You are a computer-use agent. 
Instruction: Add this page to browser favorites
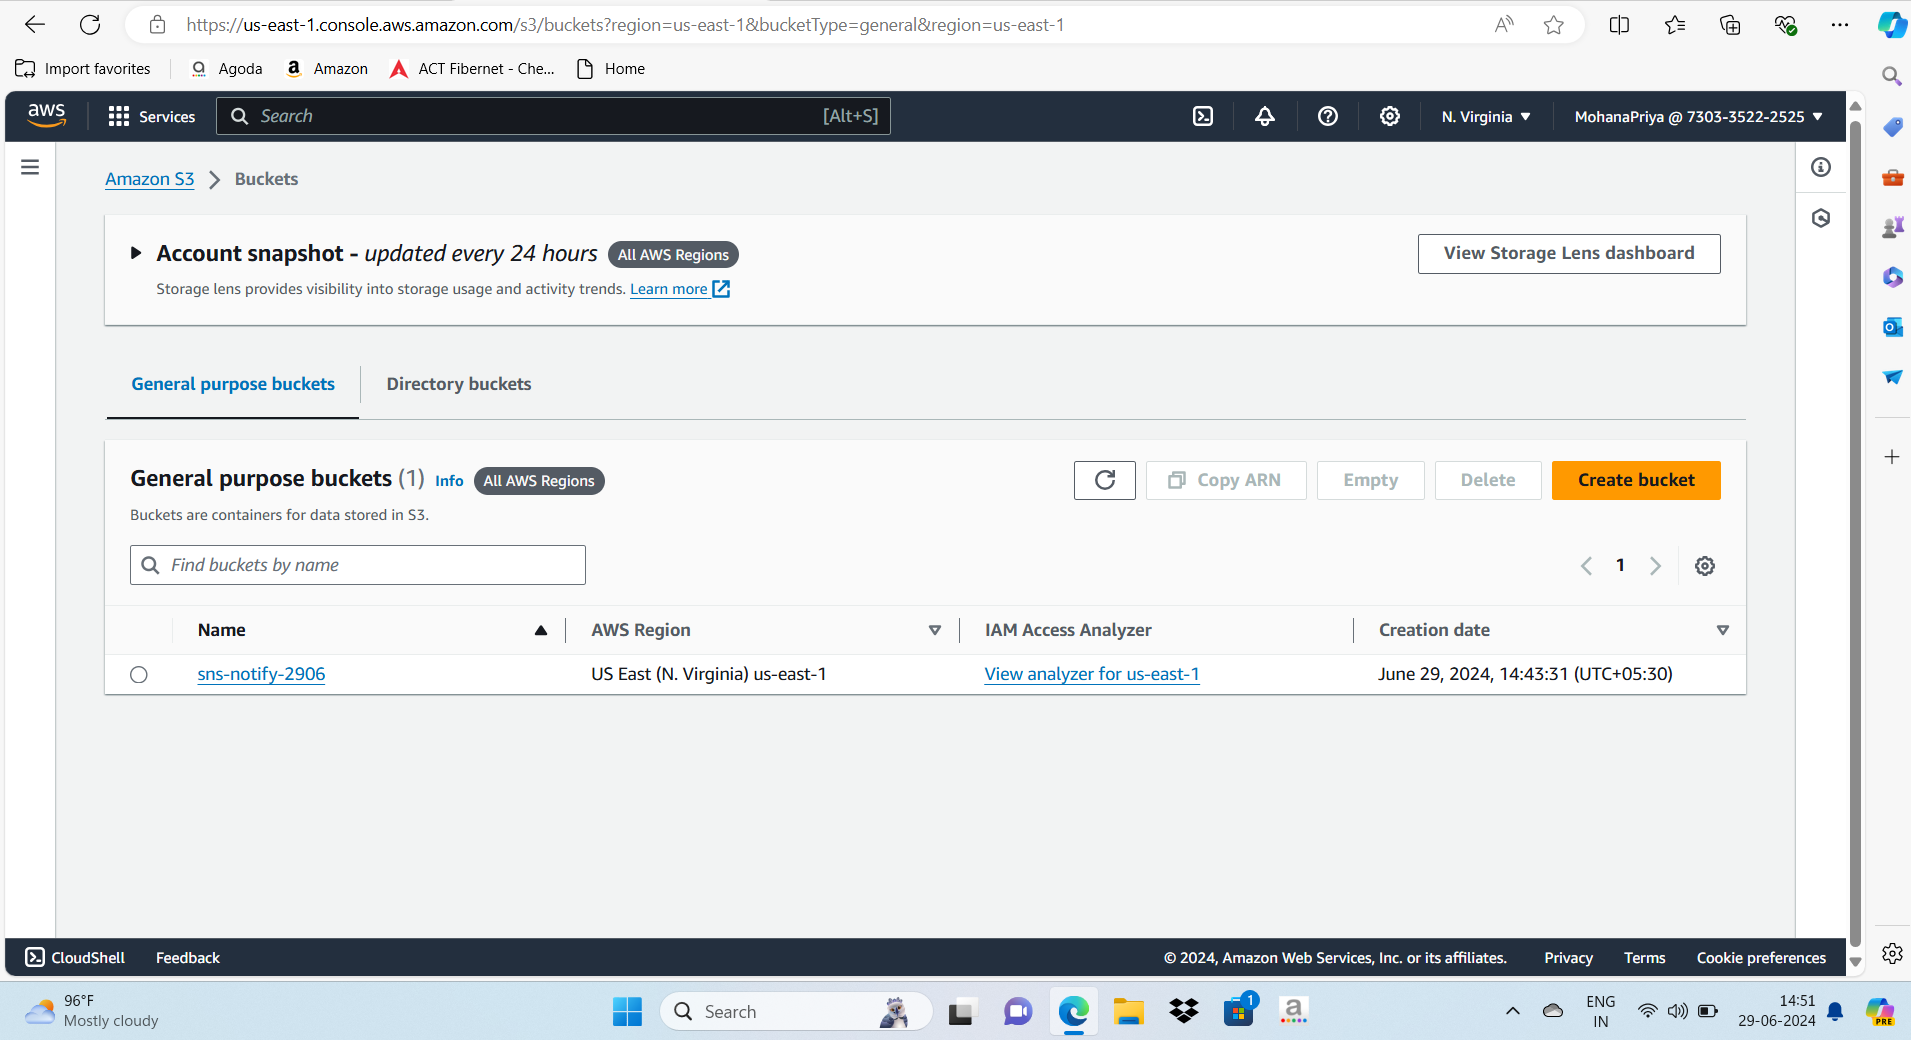point(1553,25)
